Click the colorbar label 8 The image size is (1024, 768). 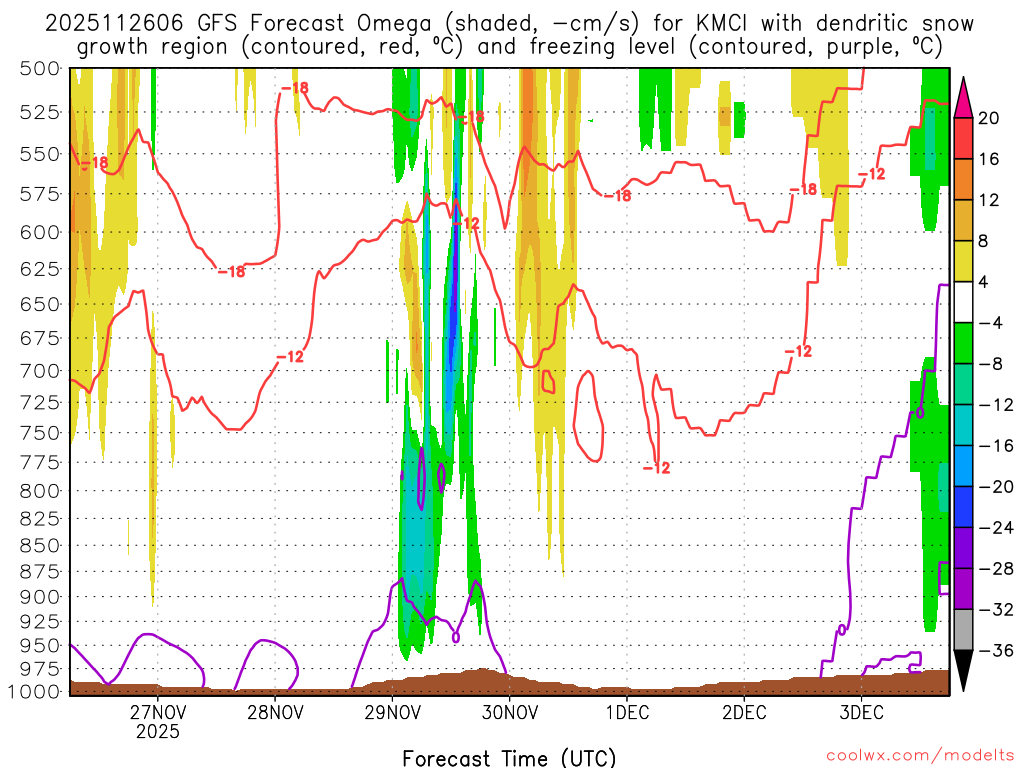984,242
